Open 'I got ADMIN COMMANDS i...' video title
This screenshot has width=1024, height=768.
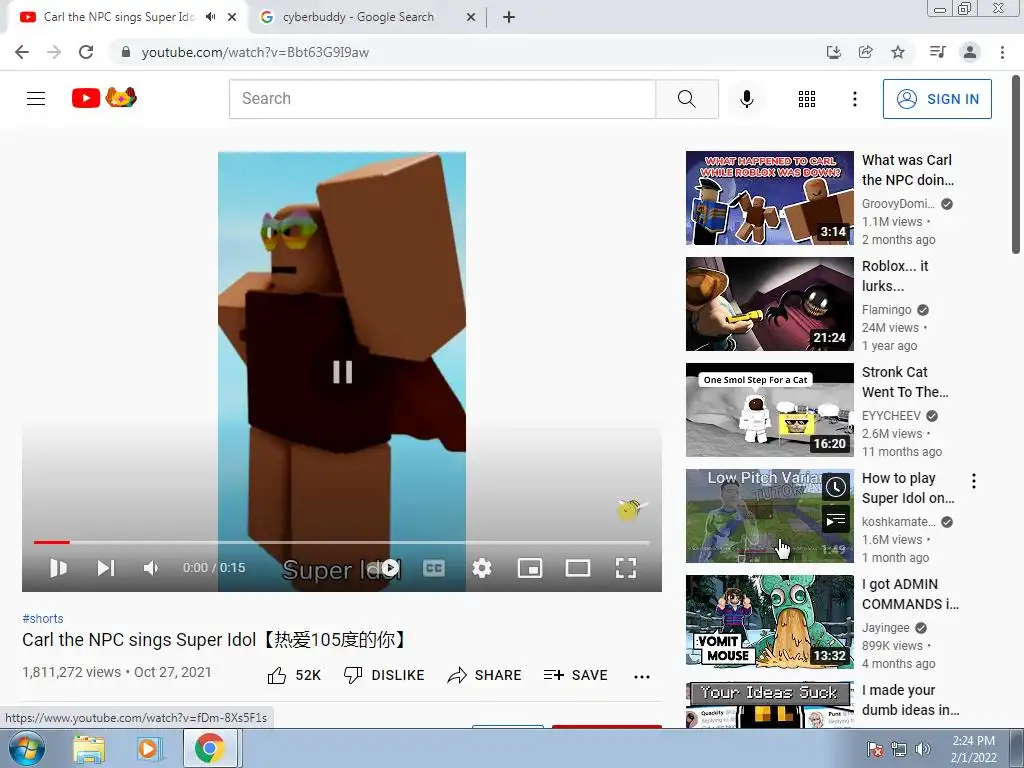910,594
